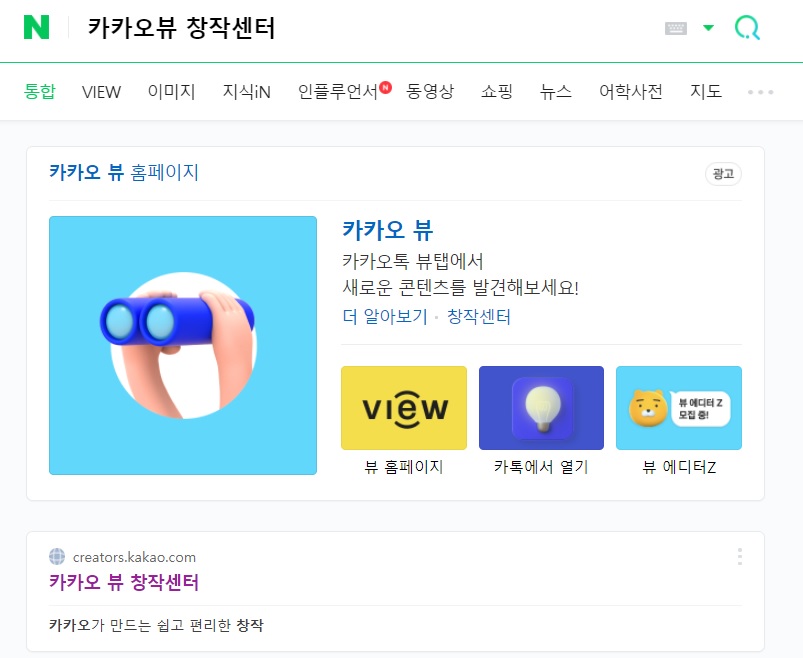Click the binoculars banner image
This screenshot has width=803, height=658.
coord(183,346)
